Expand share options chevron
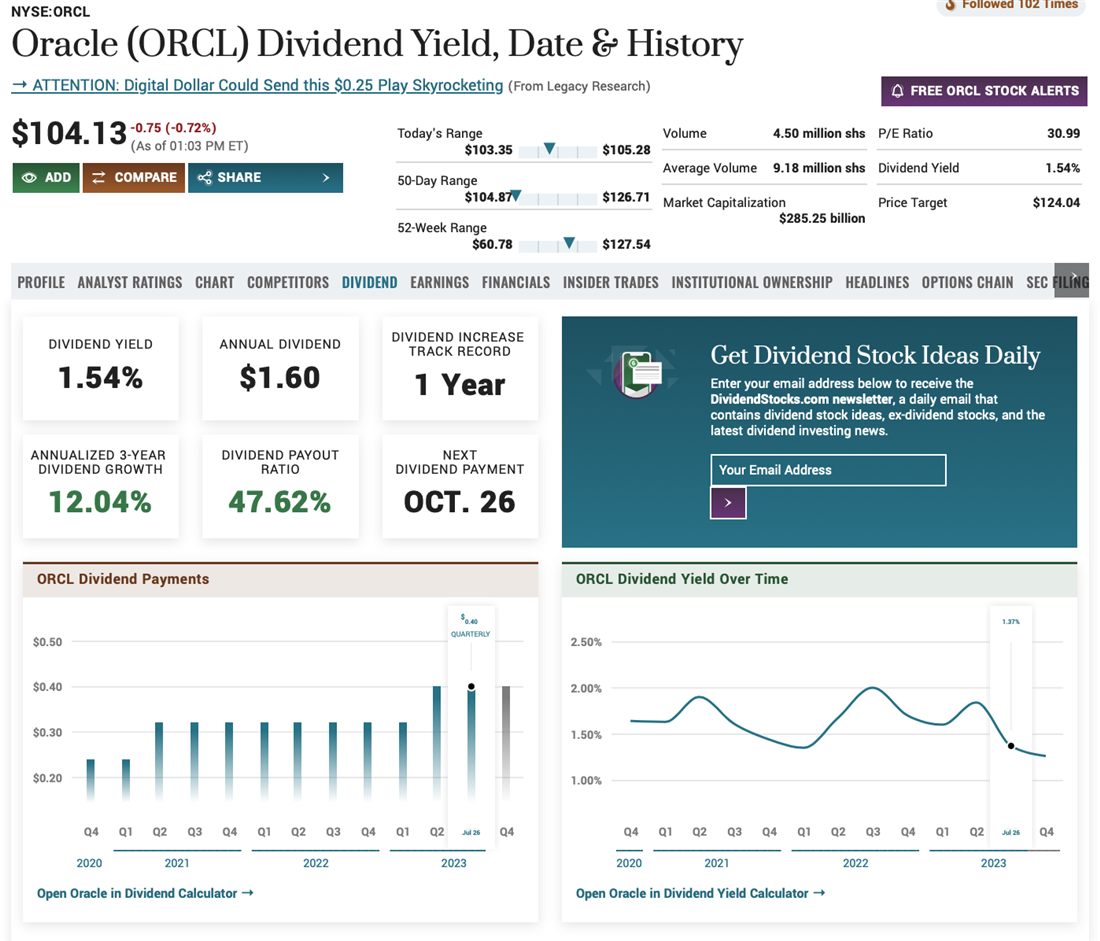Image resolution: width=1100 pixels, height=941 pixels. tap(326, 178)
